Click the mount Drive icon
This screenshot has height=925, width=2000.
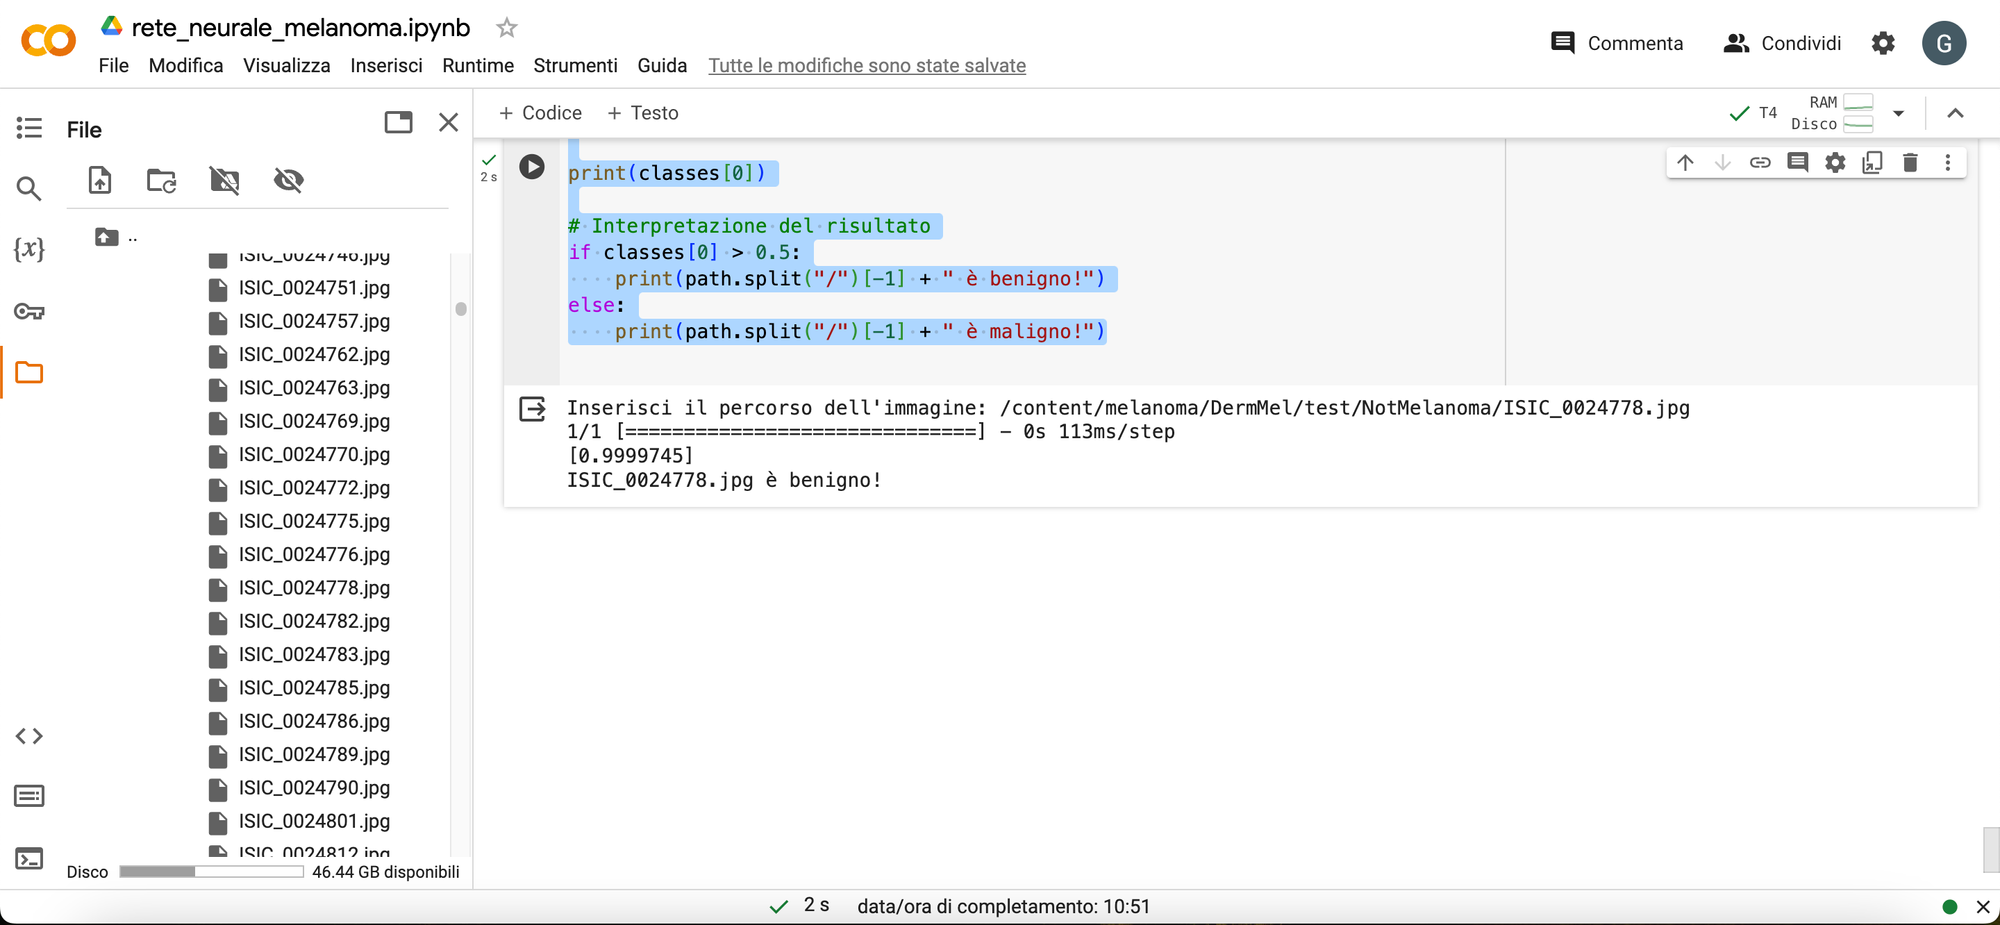point(224,180)
